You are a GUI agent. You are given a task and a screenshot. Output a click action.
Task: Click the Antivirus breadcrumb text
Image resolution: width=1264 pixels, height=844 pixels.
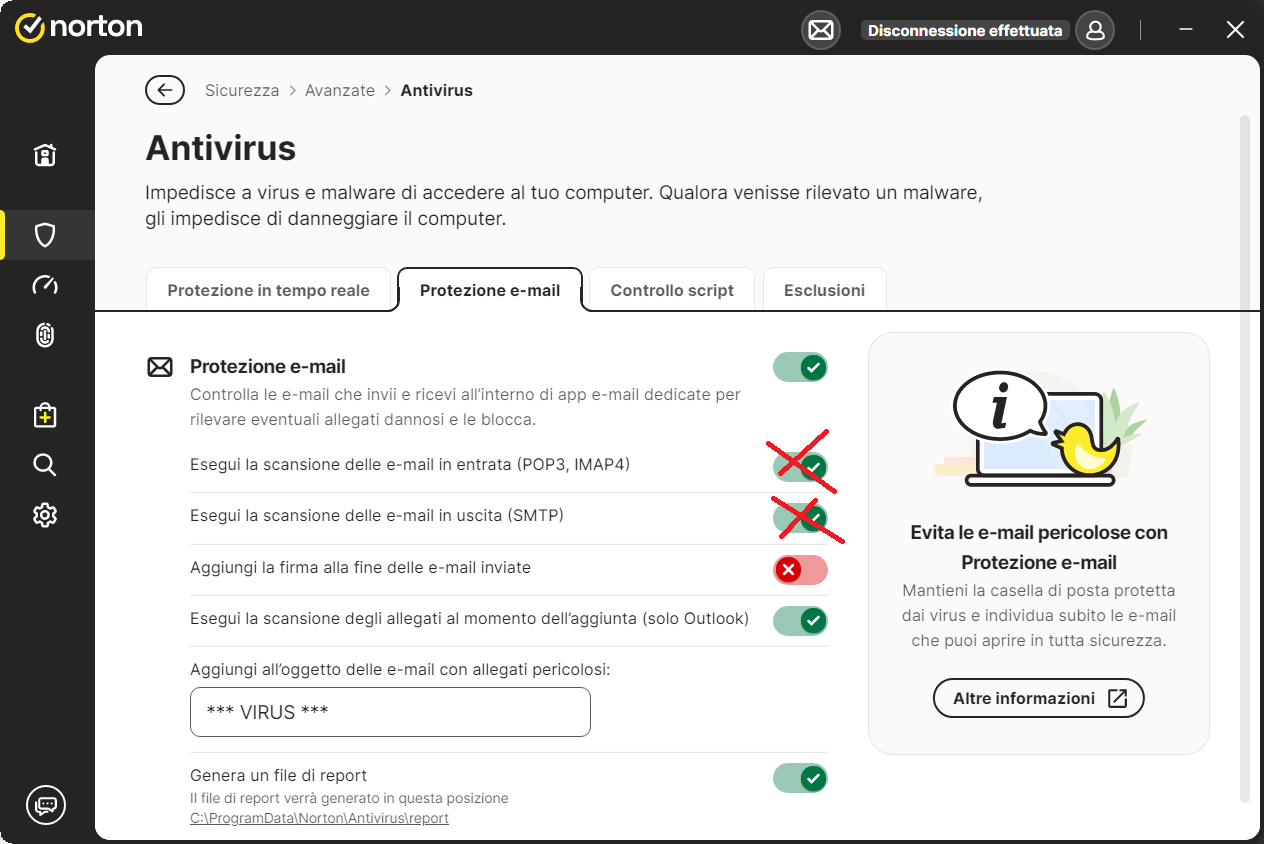point(436,90)
